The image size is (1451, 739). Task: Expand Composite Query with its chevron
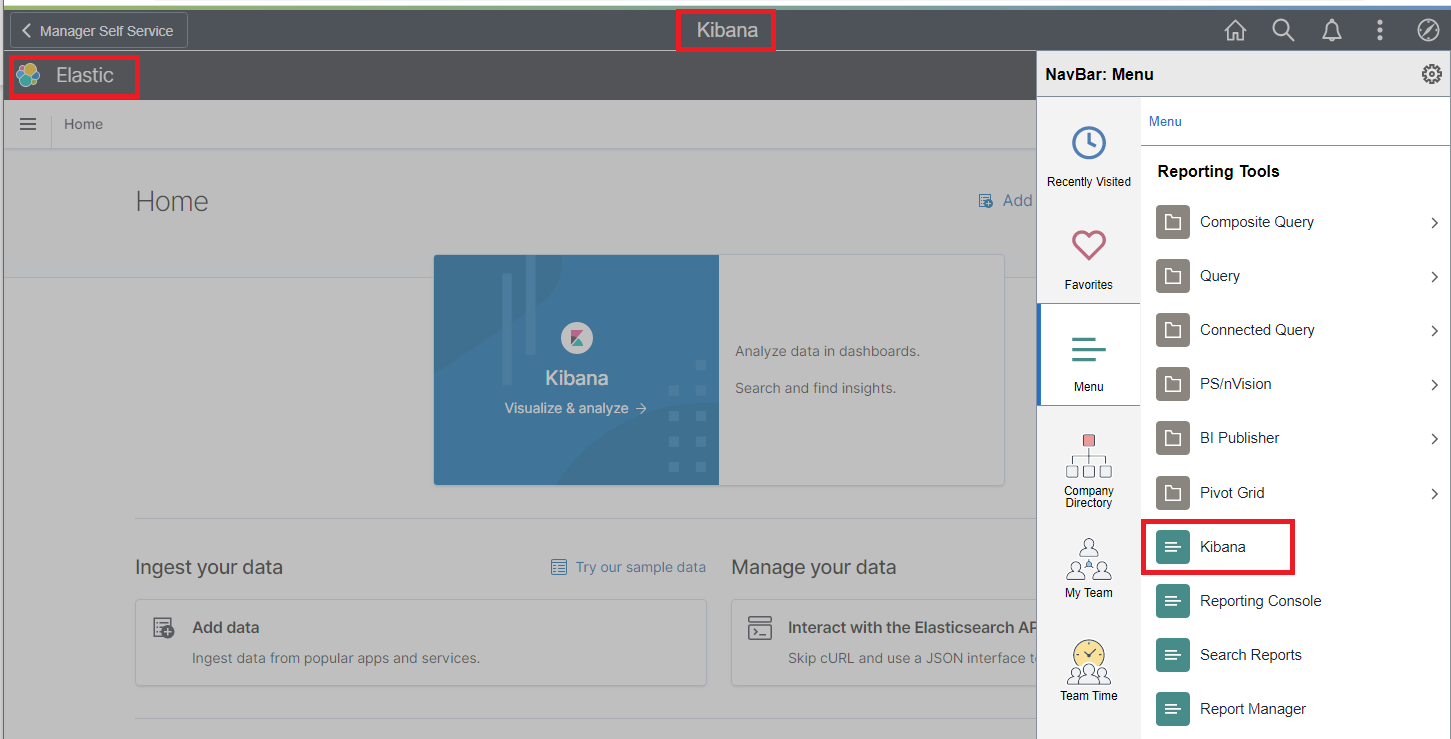point(1435,223)
